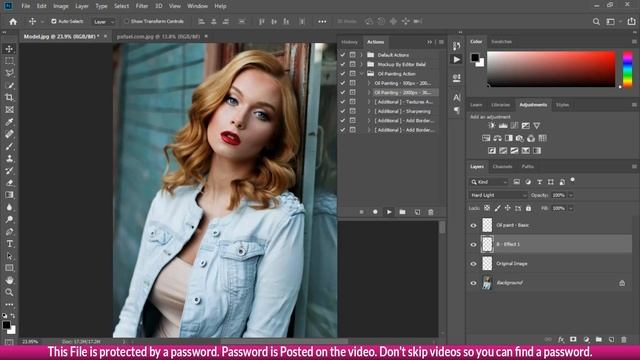Open the Kind filter dropdown
Viewport: 640px width, 360px height.
[x=489, y=182]
